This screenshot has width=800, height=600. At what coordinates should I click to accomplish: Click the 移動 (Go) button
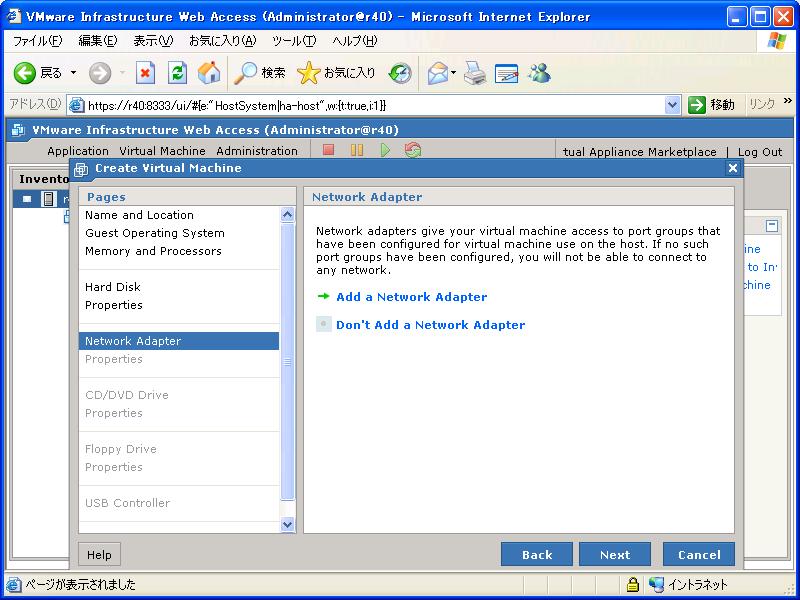tap(712, 105)
